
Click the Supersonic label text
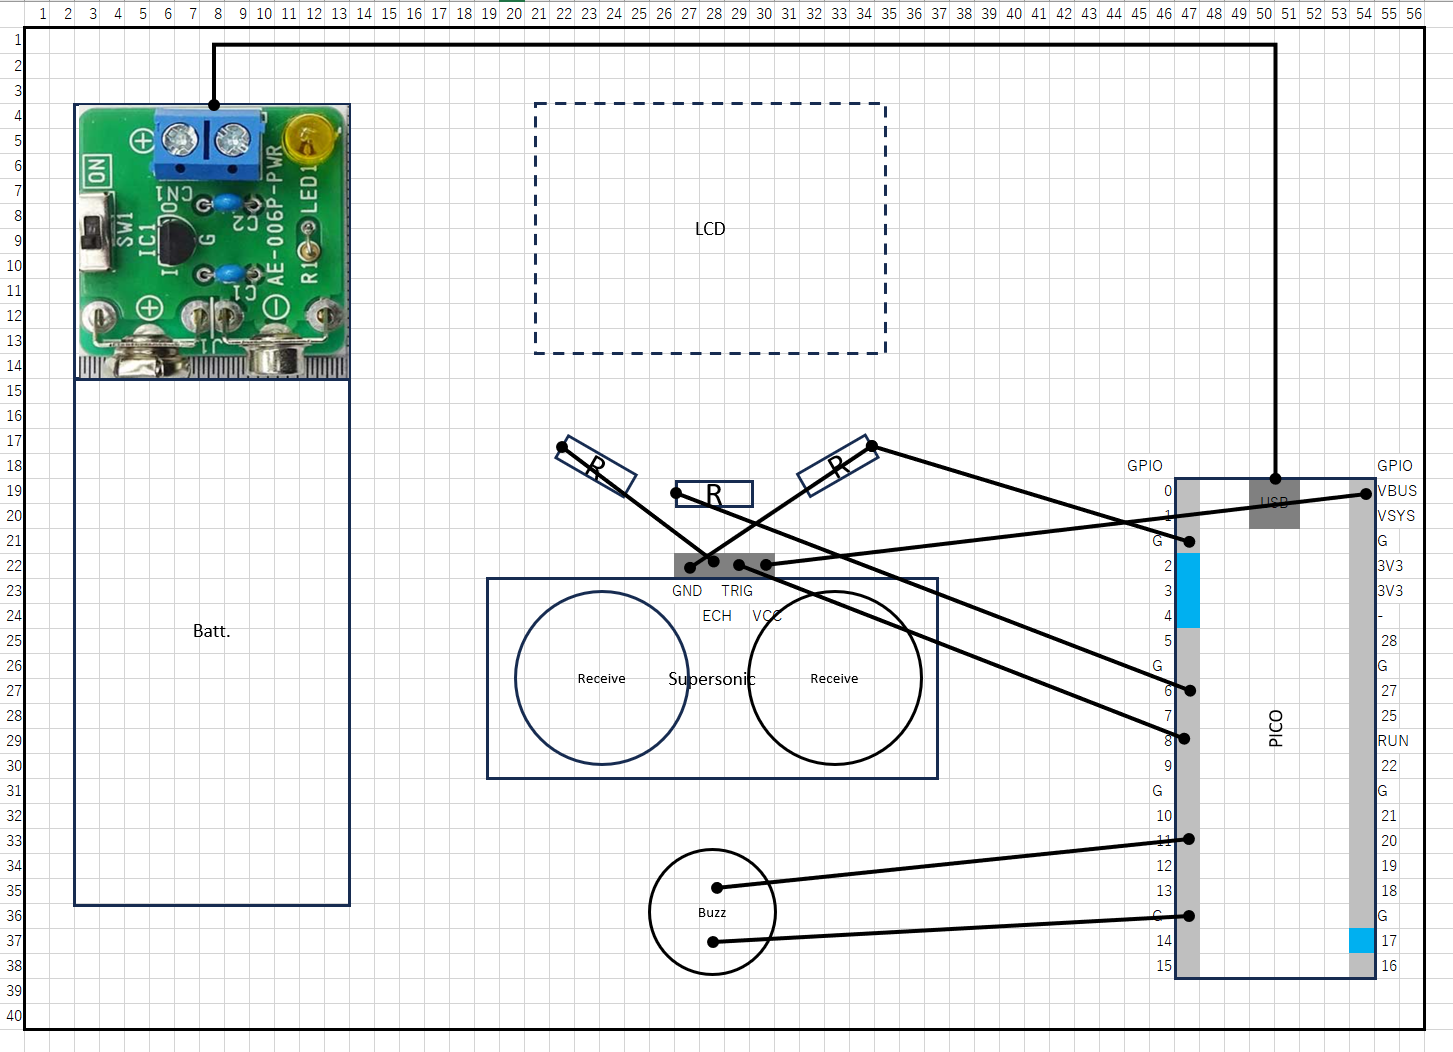712,679
